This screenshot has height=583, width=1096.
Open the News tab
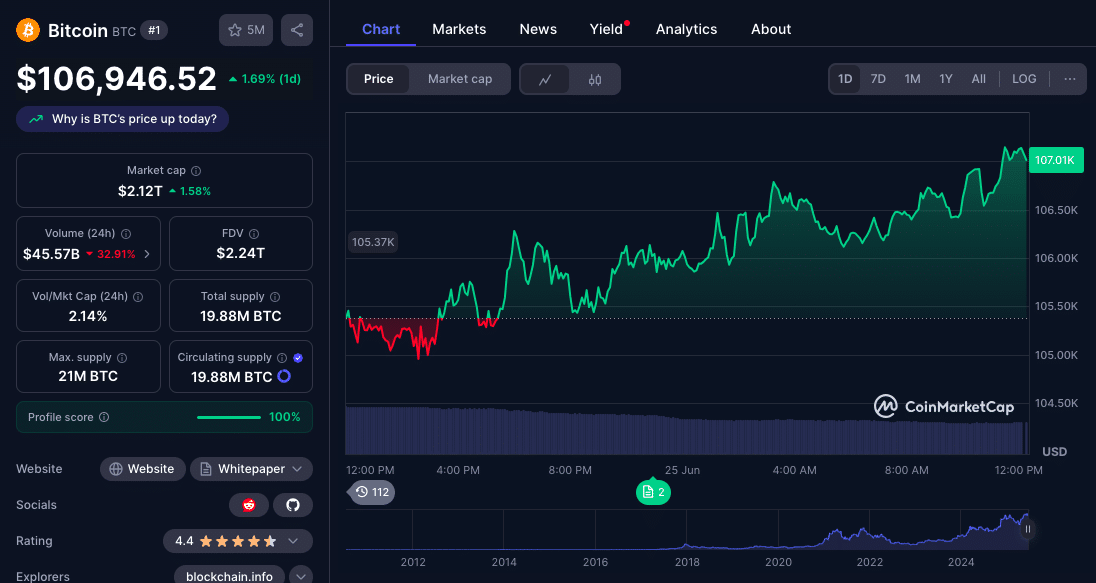click(x=538, y=29)
